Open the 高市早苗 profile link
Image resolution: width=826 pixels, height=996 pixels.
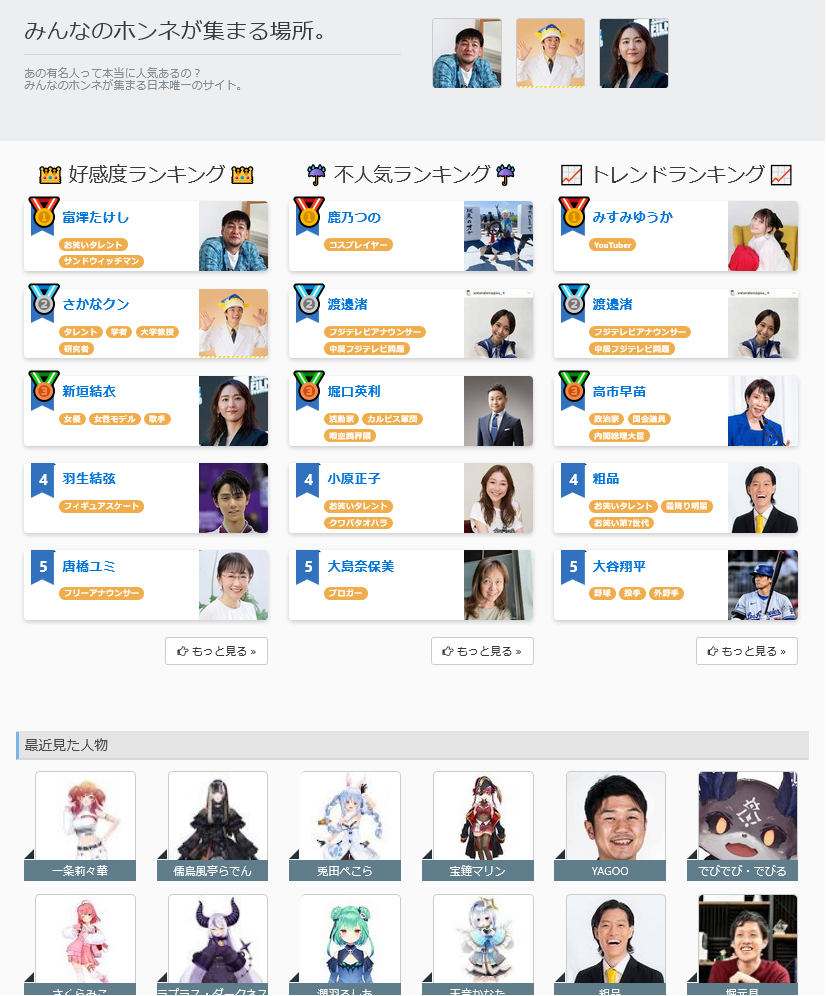[x=617, y=391]
